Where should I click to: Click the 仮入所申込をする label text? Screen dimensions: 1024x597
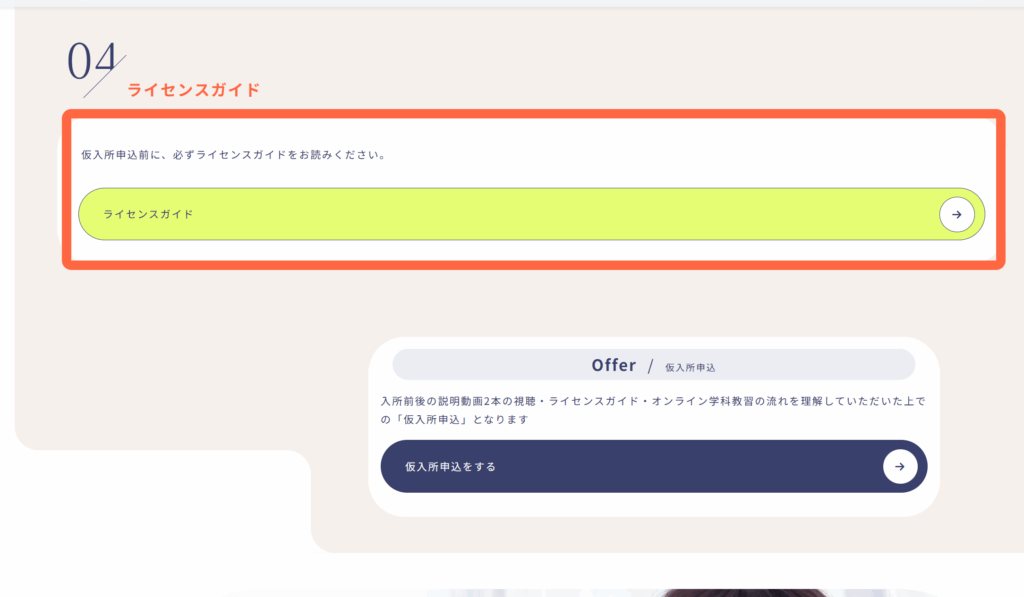click(450, 466)
